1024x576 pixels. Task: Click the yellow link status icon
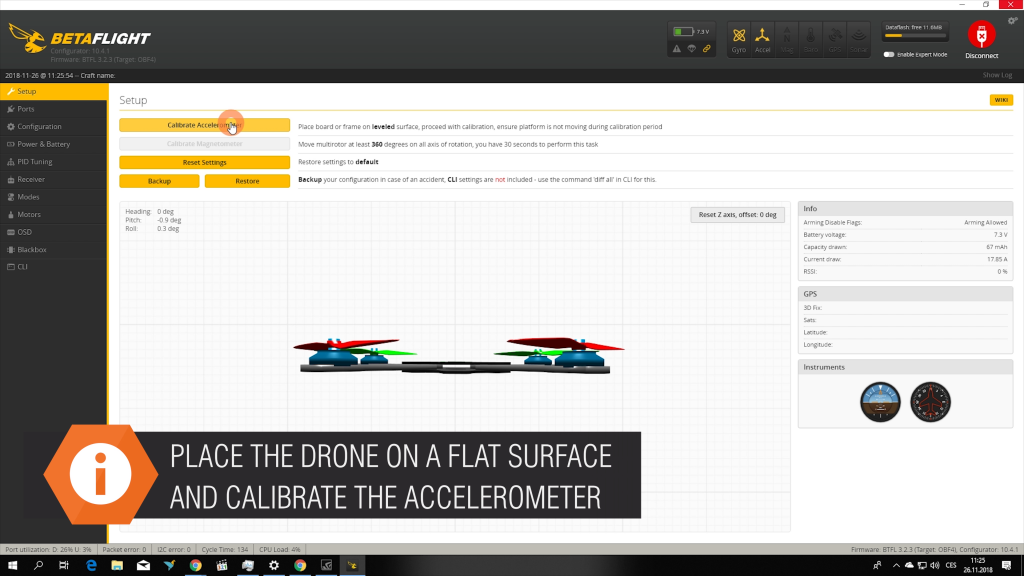[707, 49]
